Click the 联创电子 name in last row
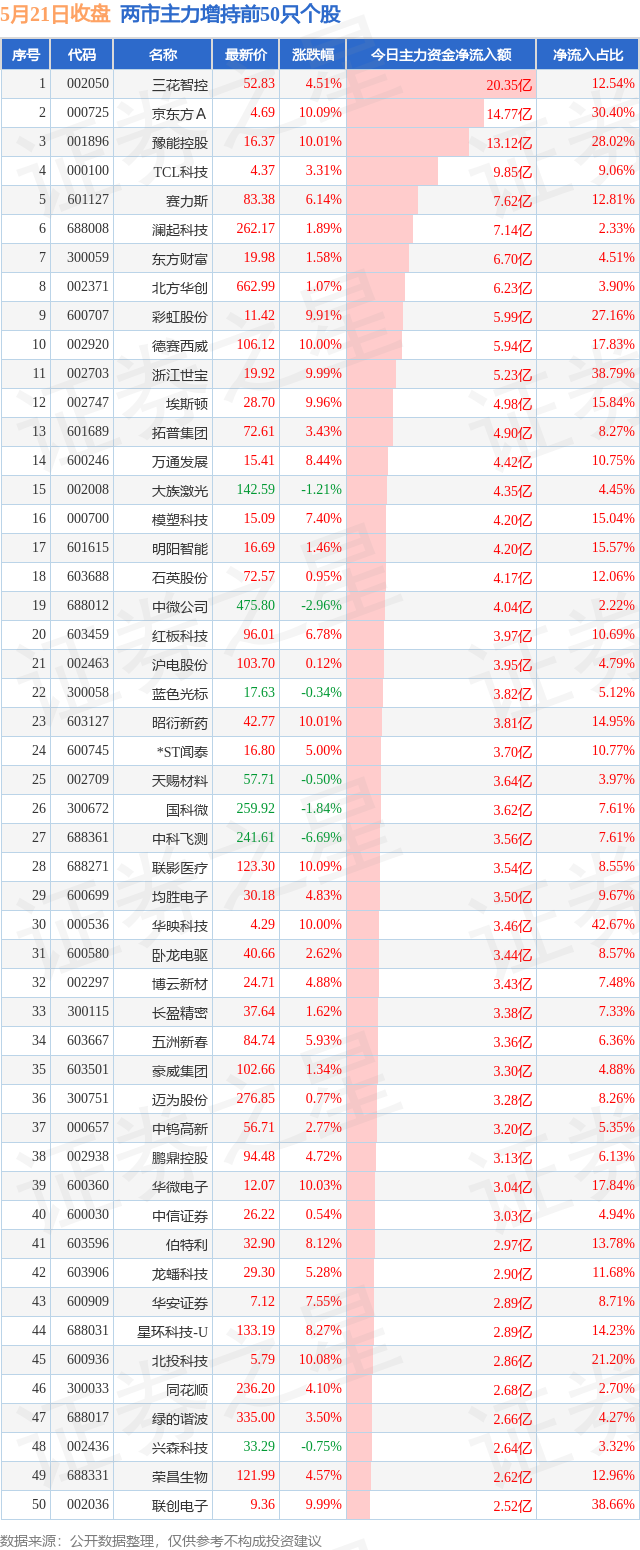Viewport: 640px width, 1550px height. coord(180,1505)
